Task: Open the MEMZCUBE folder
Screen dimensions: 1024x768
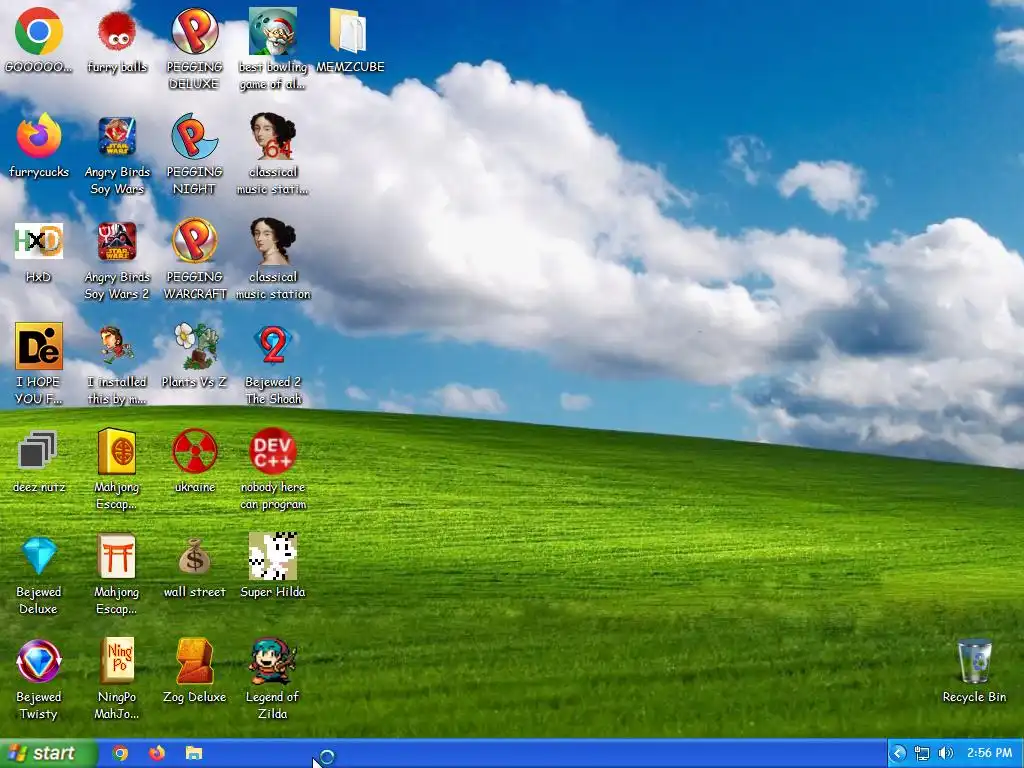Action: [x=350, y=32]
